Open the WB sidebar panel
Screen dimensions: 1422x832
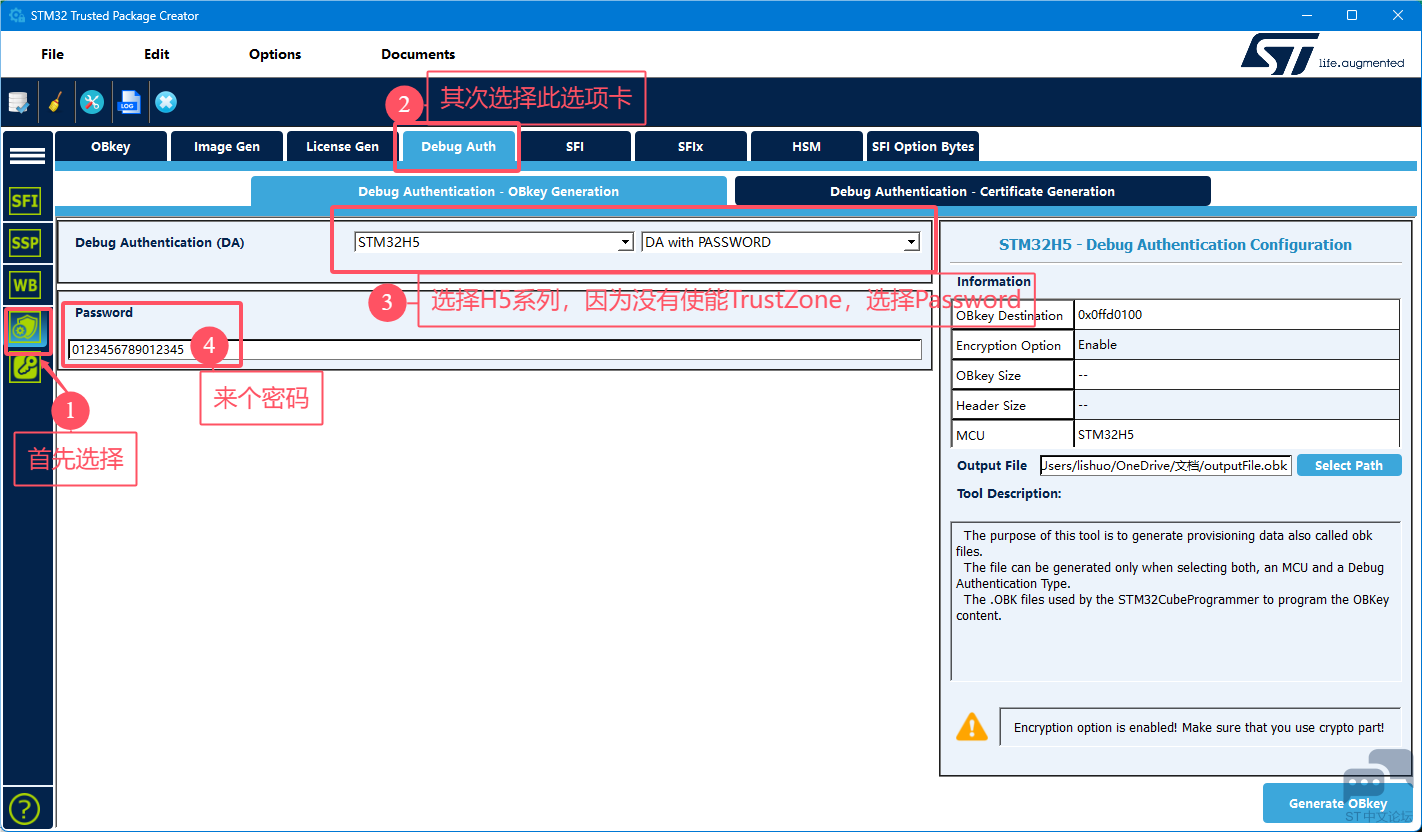click(x=25, y=285)
